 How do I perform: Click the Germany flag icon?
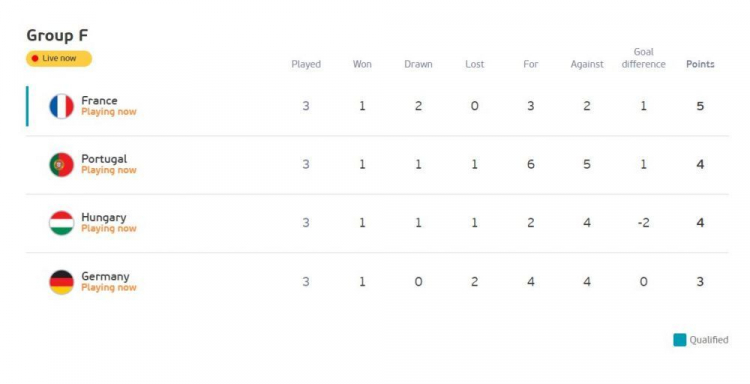tap(62, 282)
